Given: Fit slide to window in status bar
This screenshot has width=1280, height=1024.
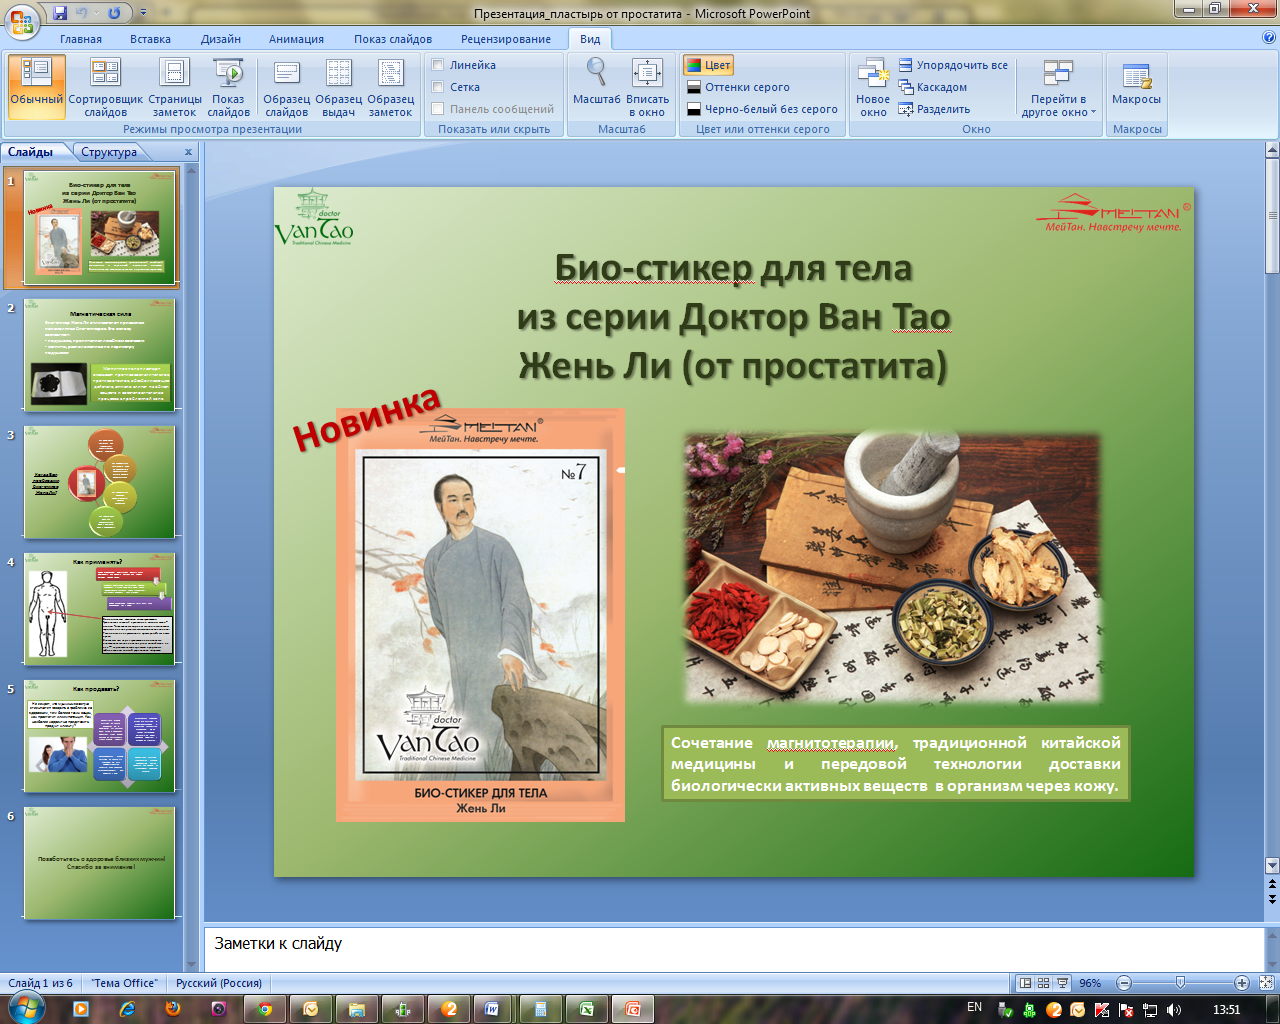Looking at the screenshot, I should tap(1267, 983).
